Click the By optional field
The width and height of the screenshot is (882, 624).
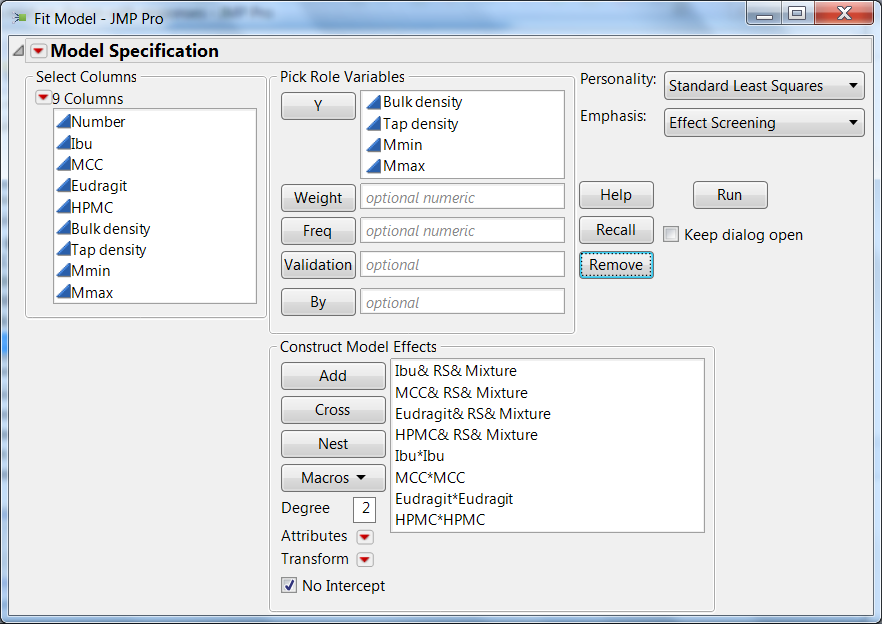462,302
